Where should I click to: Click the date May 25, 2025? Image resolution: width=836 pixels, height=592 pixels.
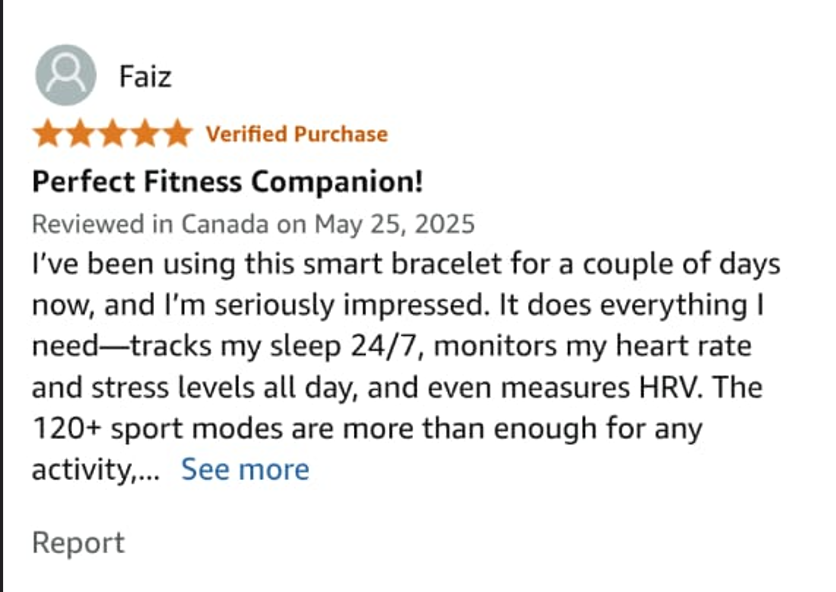click(395, 224)
